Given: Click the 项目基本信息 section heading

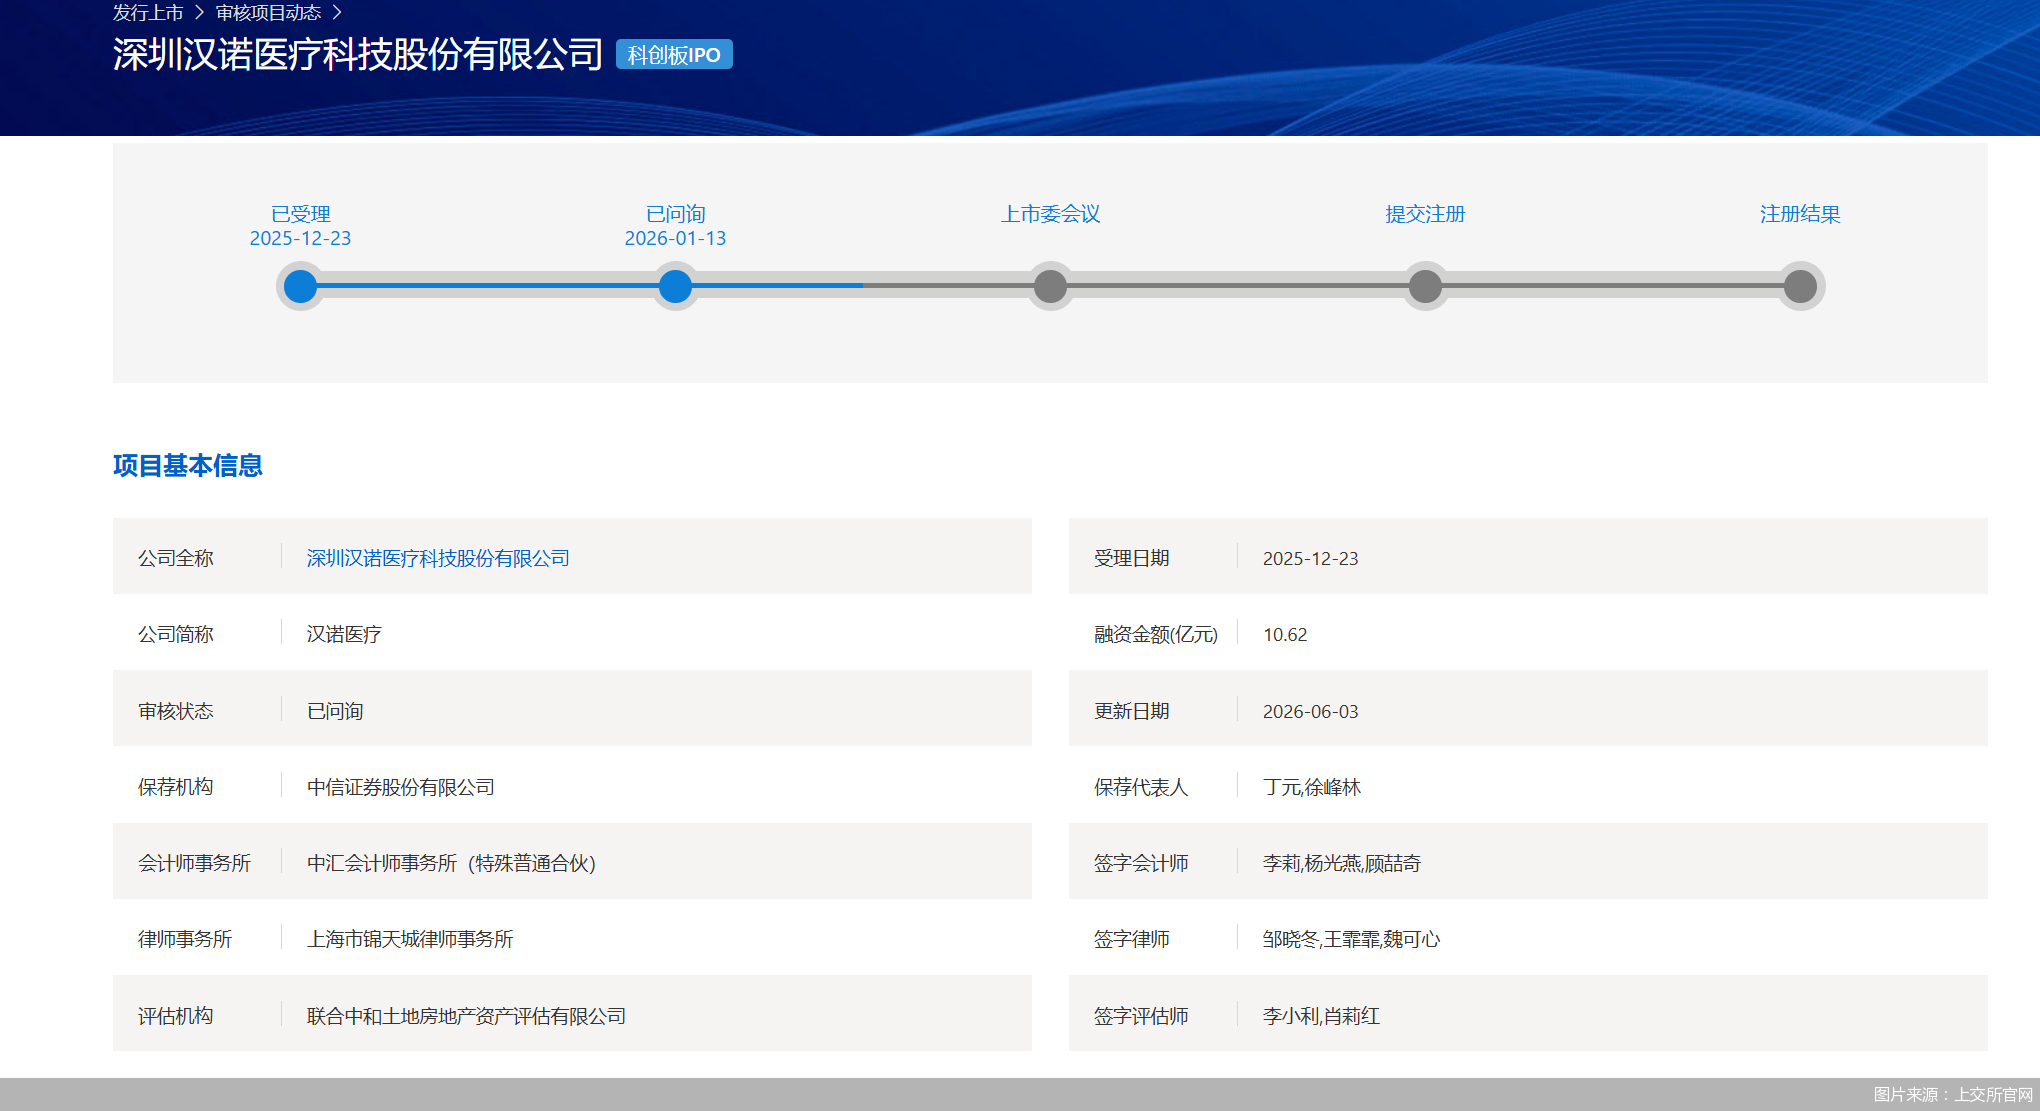Looking at the screenshot, I should point(188,466).
